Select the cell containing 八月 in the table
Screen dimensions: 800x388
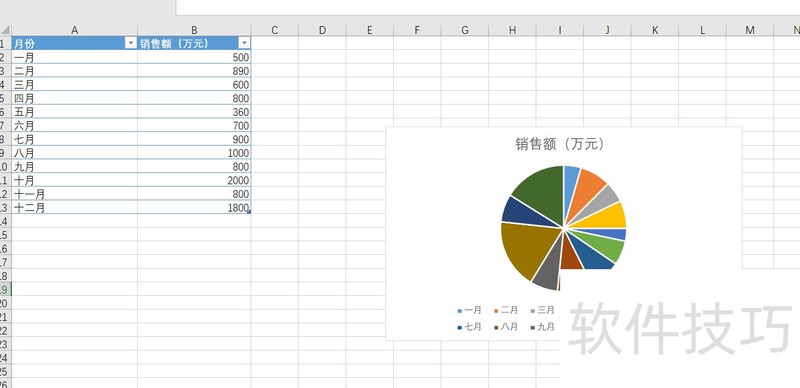pos(74,153)
